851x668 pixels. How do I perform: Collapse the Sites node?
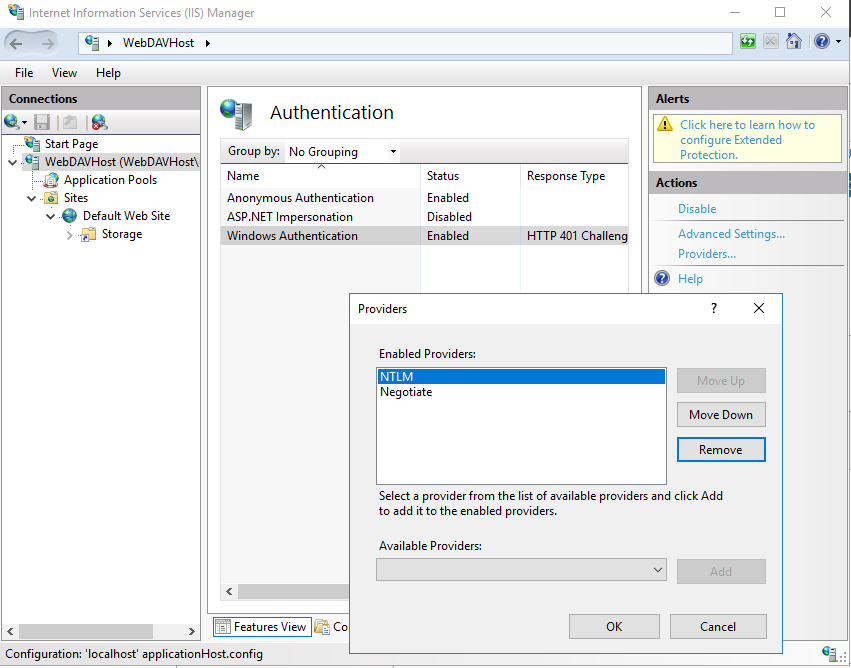pos(31,199)
